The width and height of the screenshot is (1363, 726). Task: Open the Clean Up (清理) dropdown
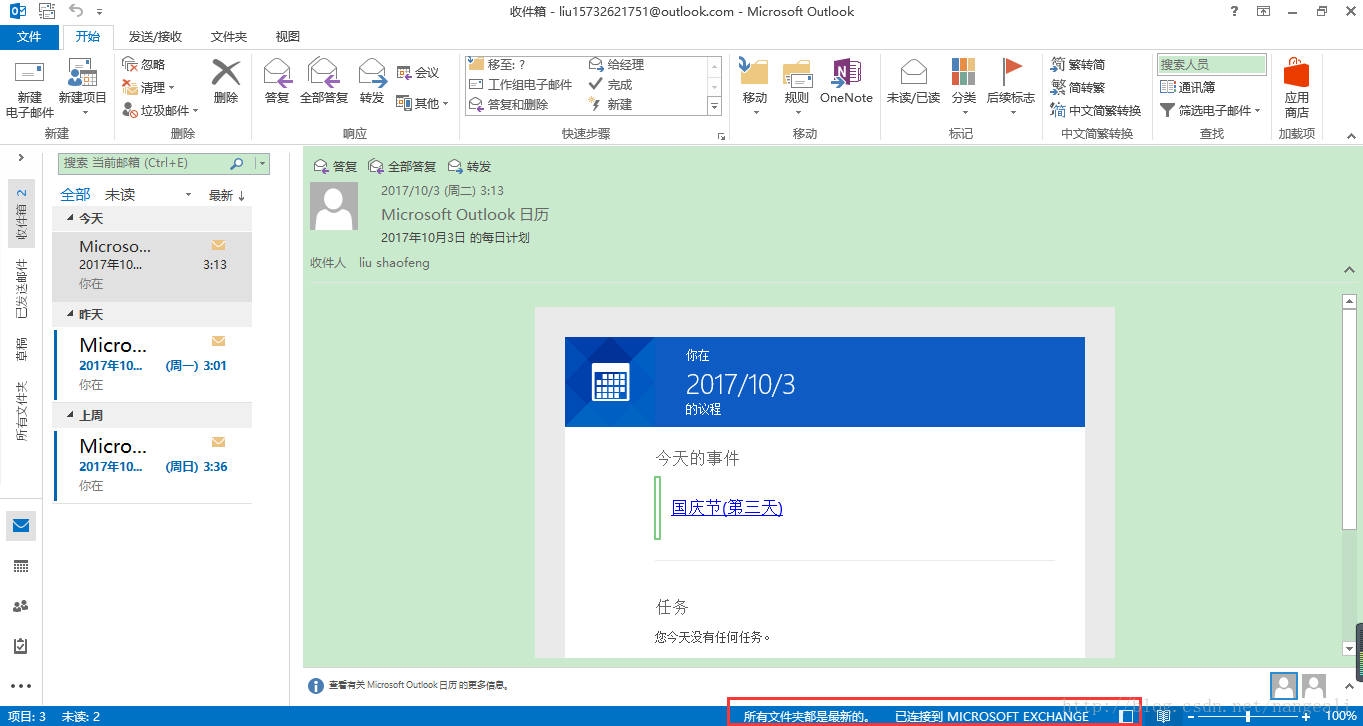[x=148, y=87]
